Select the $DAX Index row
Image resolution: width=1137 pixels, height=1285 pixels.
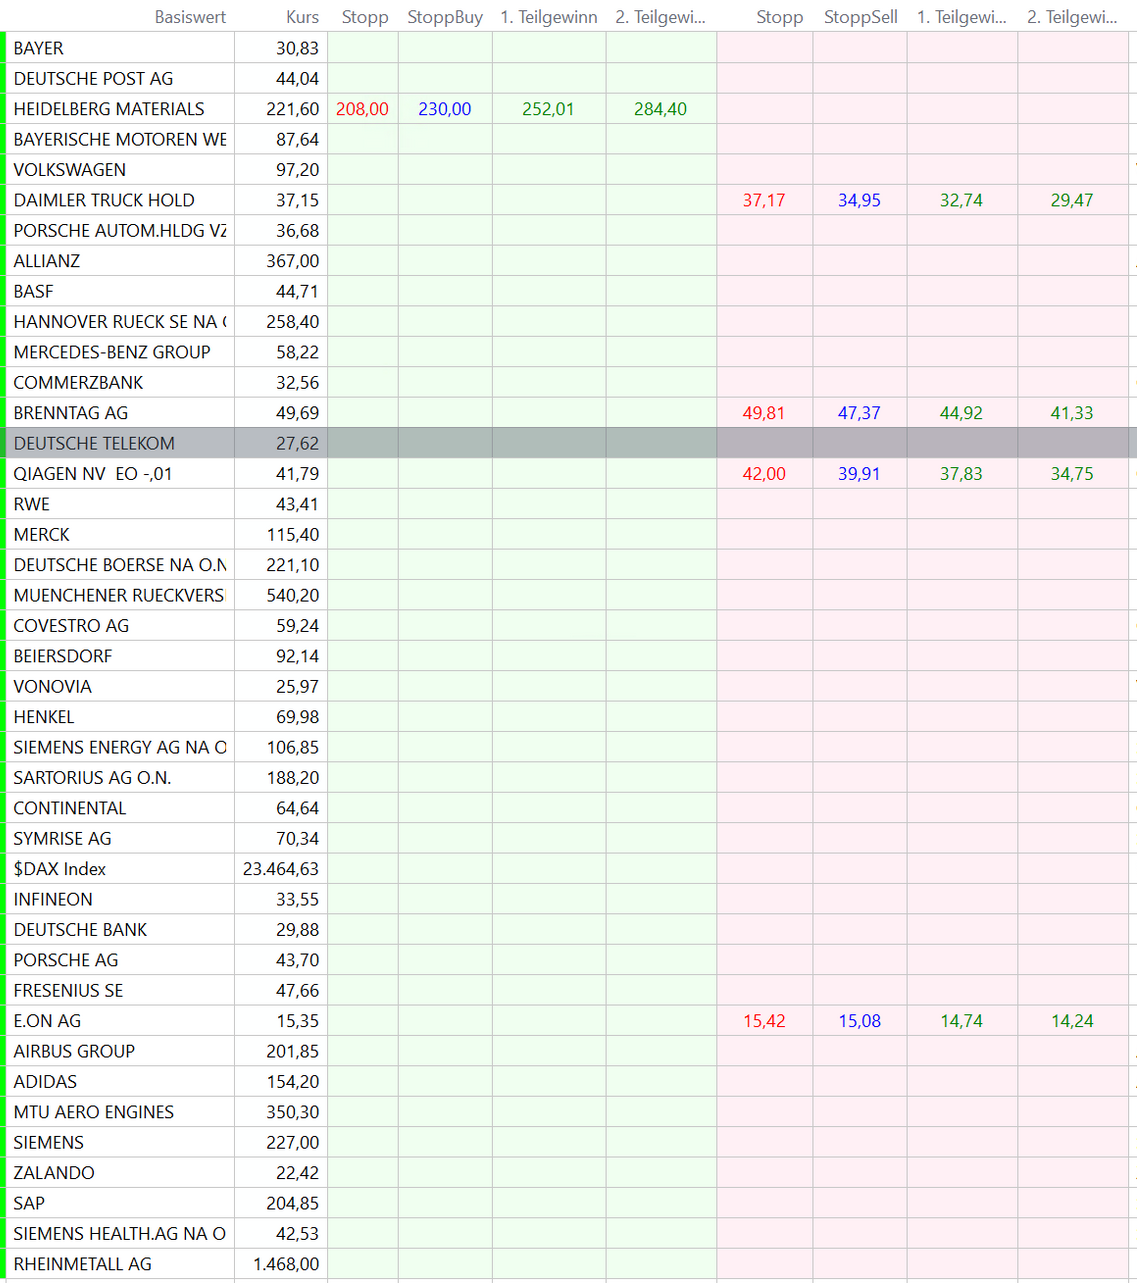[60, 869]
